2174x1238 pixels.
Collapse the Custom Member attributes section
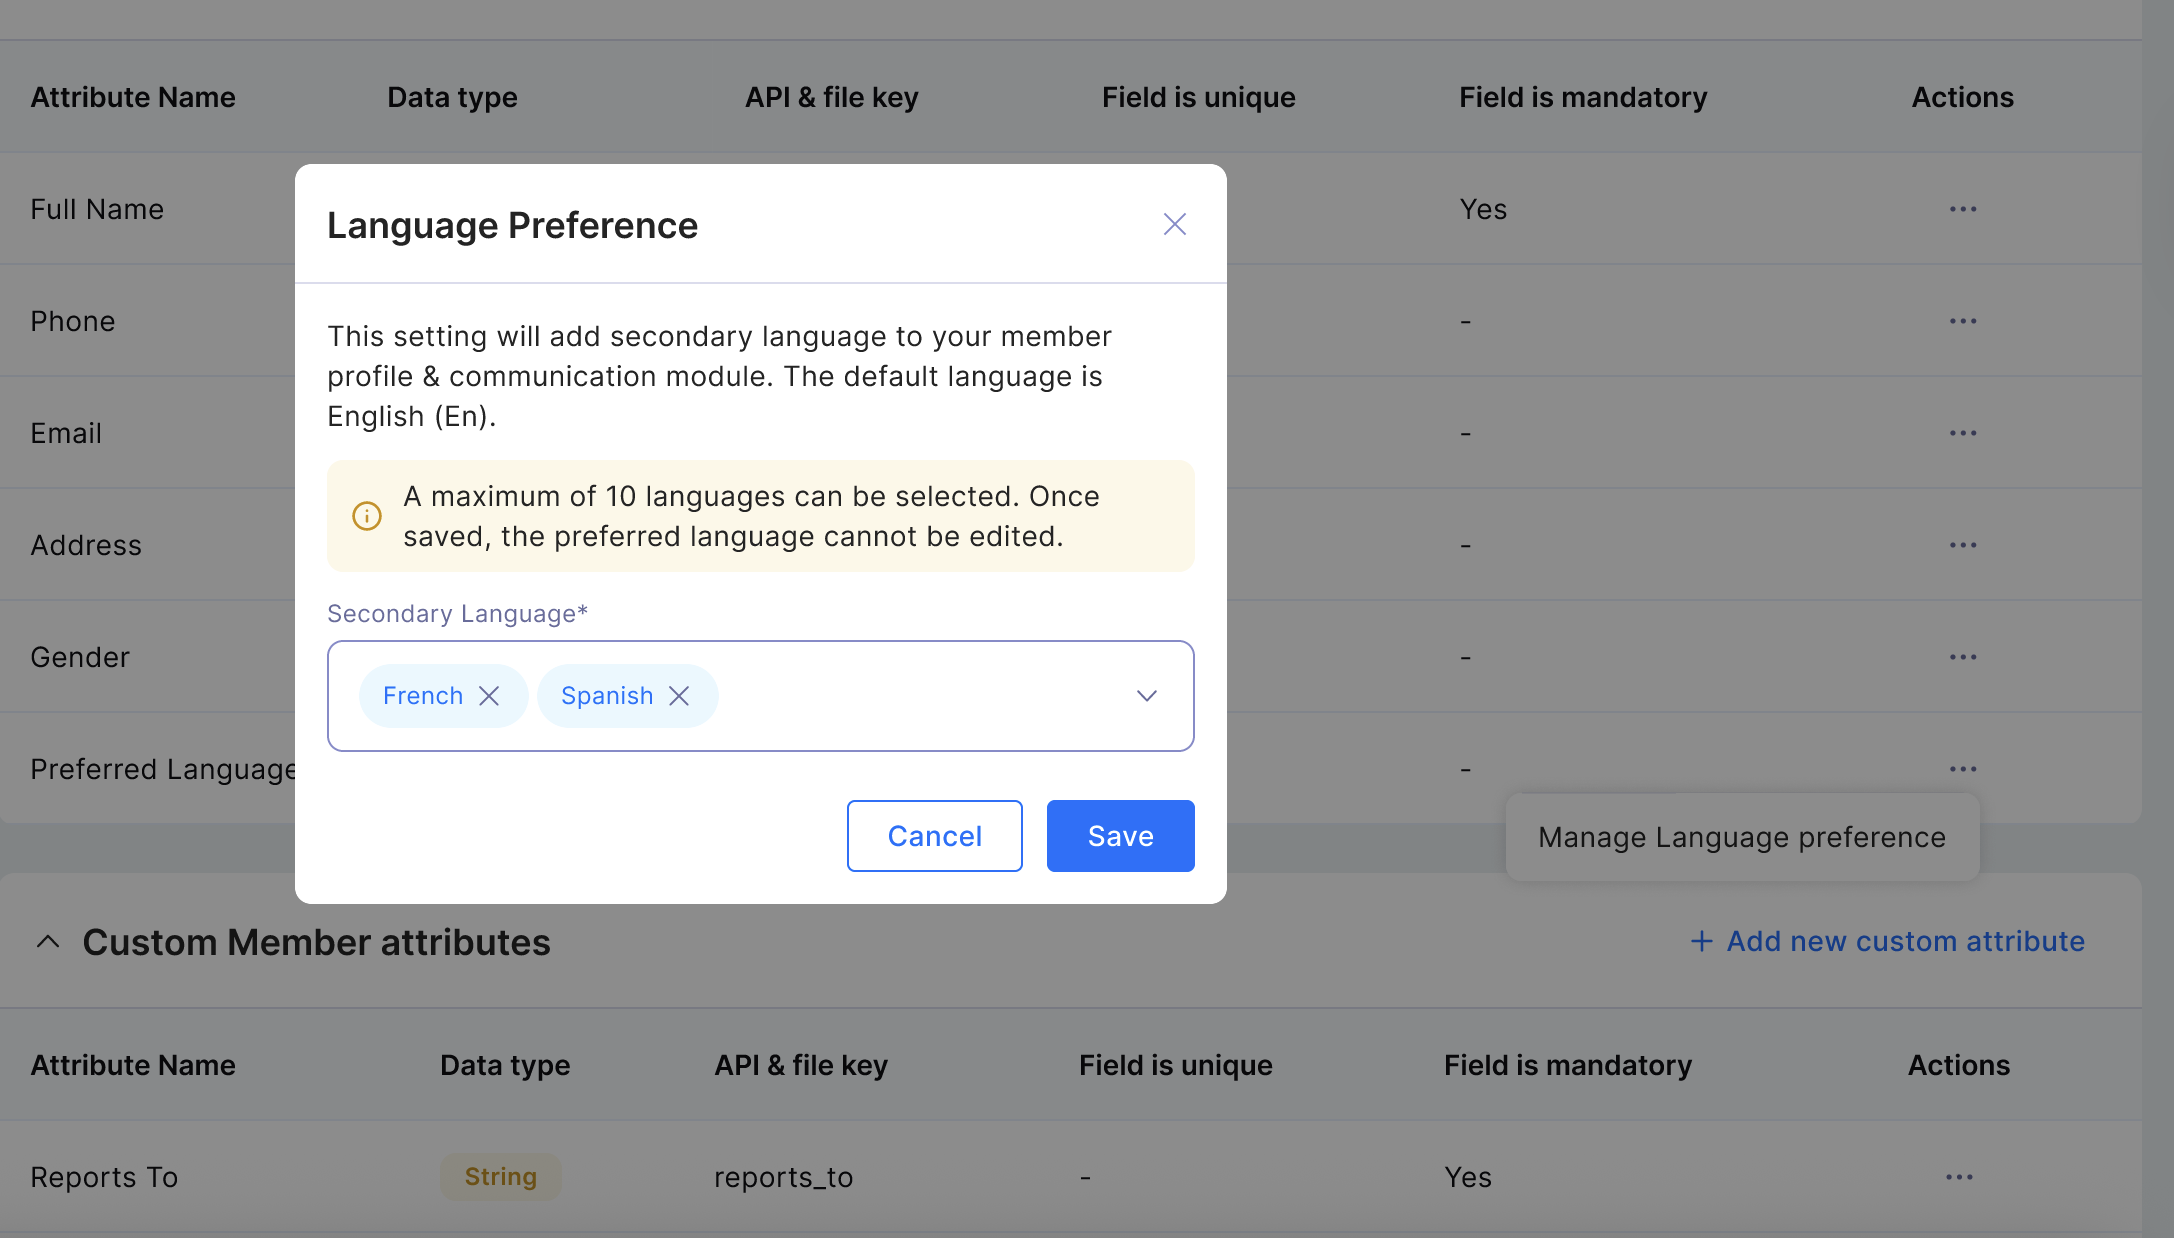coord(48,942)
